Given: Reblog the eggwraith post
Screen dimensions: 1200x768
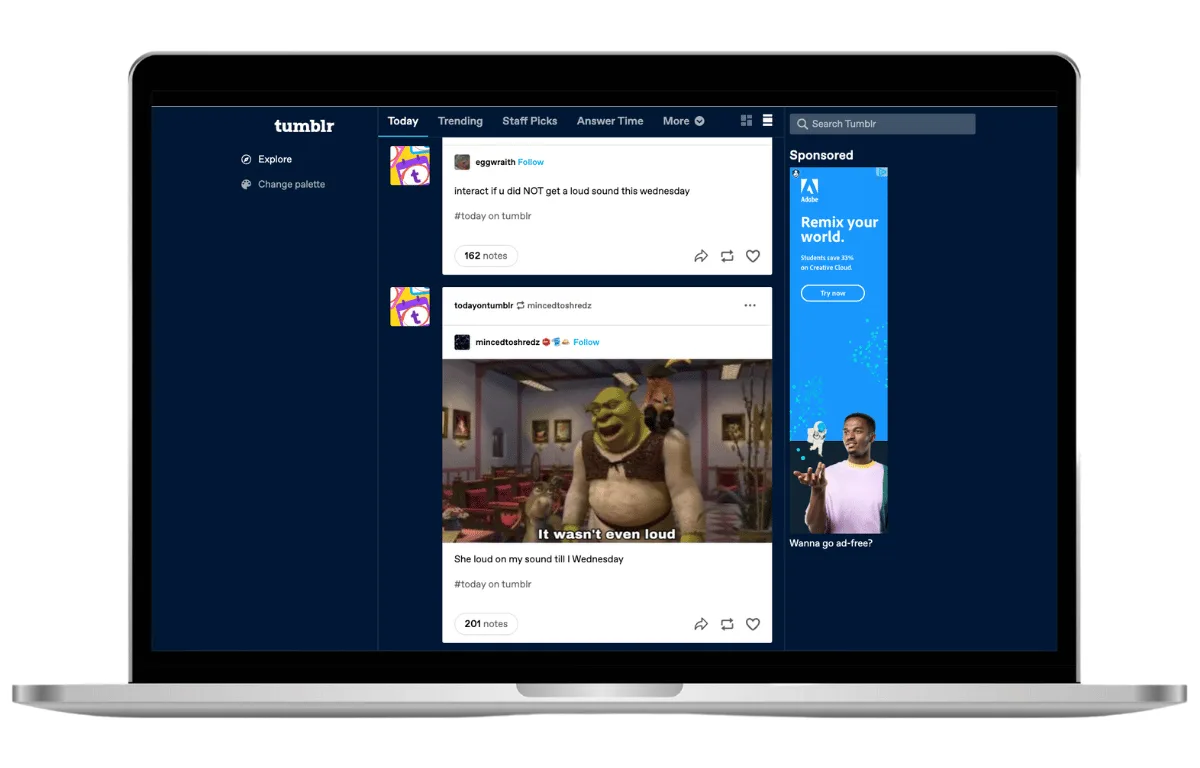Looking at the screenshot, I should tap(727, 256).
